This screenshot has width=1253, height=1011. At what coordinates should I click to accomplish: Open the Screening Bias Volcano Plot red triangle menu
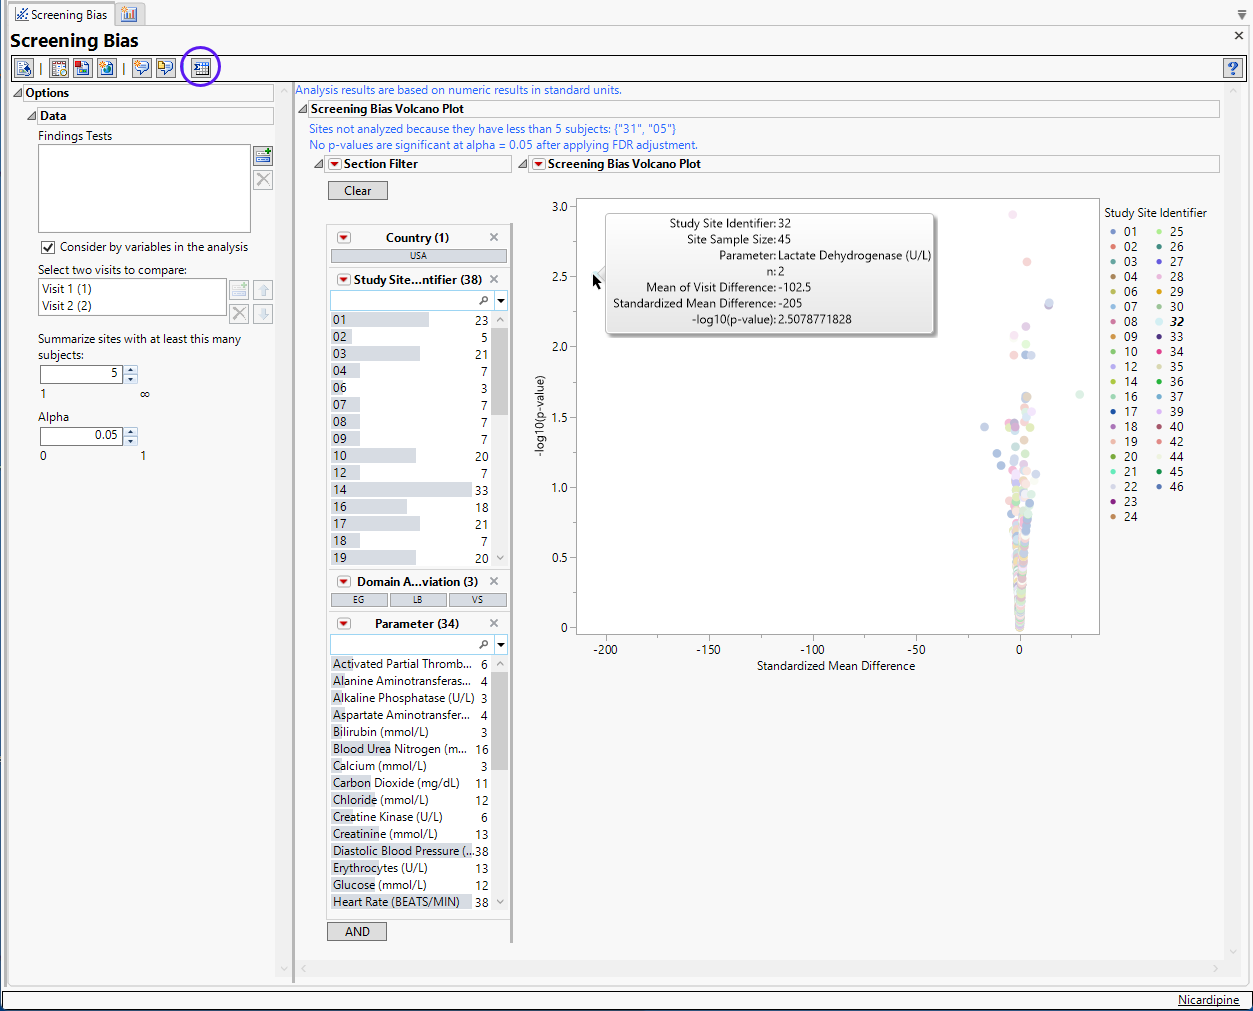pos(538,164)
